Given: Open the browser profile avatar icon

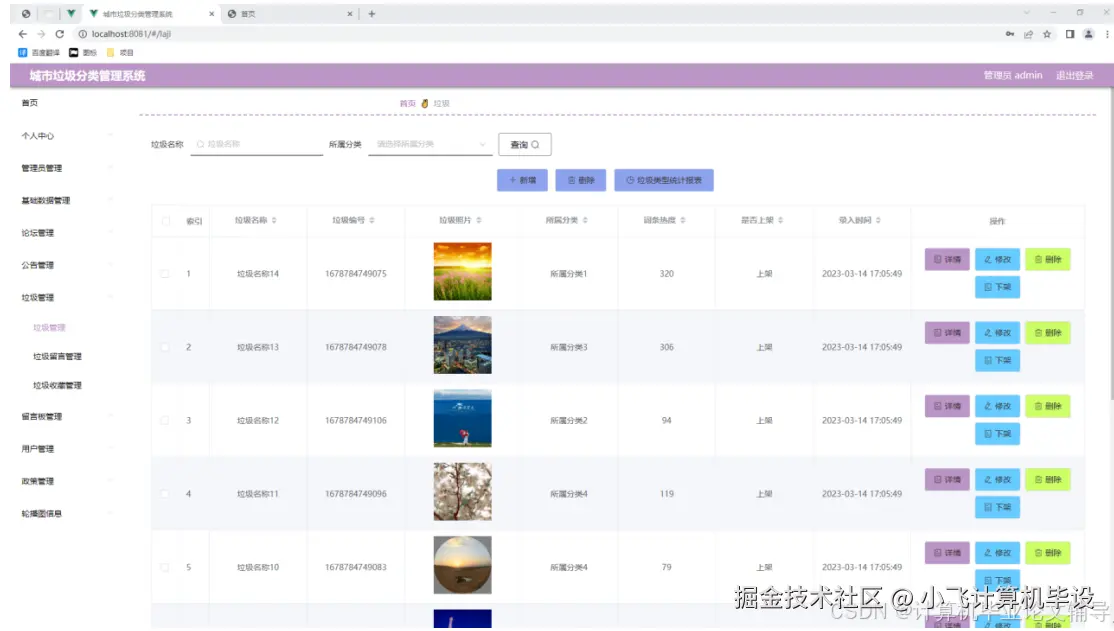Looking at the screenshot, I should [1088, 33].
